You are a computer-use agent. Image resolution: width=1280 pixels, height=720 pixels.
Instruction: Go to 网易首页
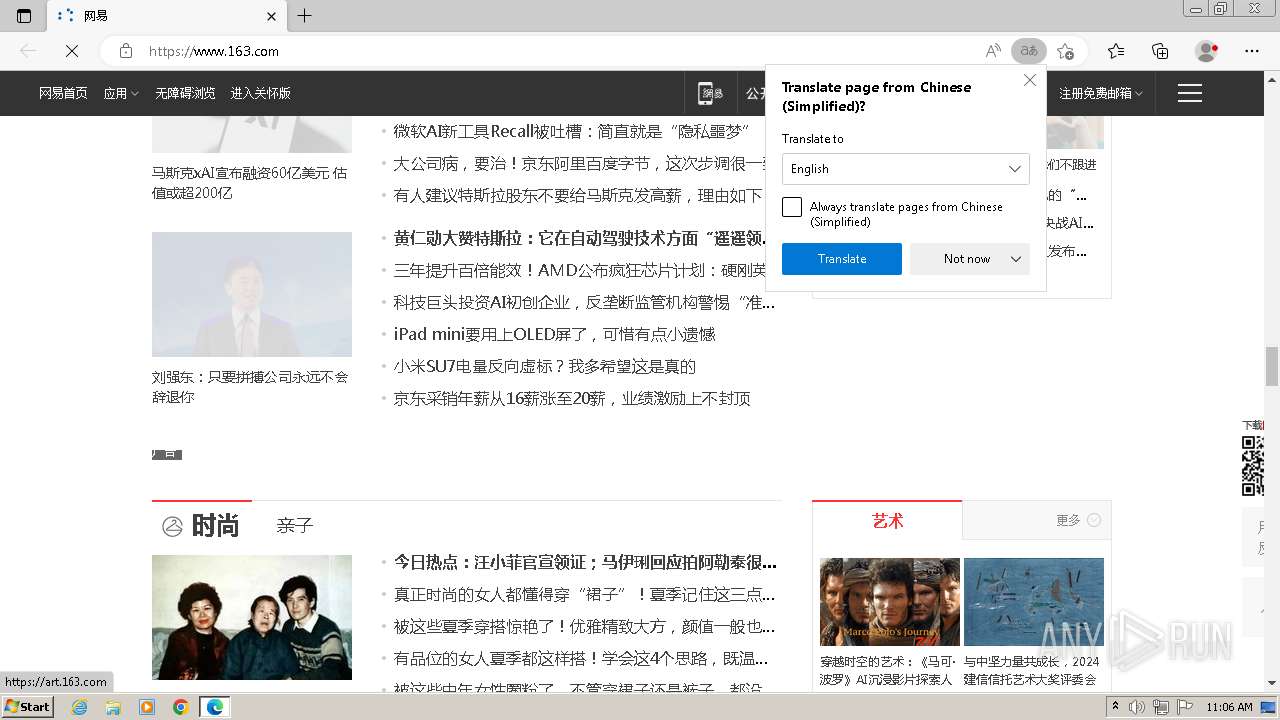(63, 93)
